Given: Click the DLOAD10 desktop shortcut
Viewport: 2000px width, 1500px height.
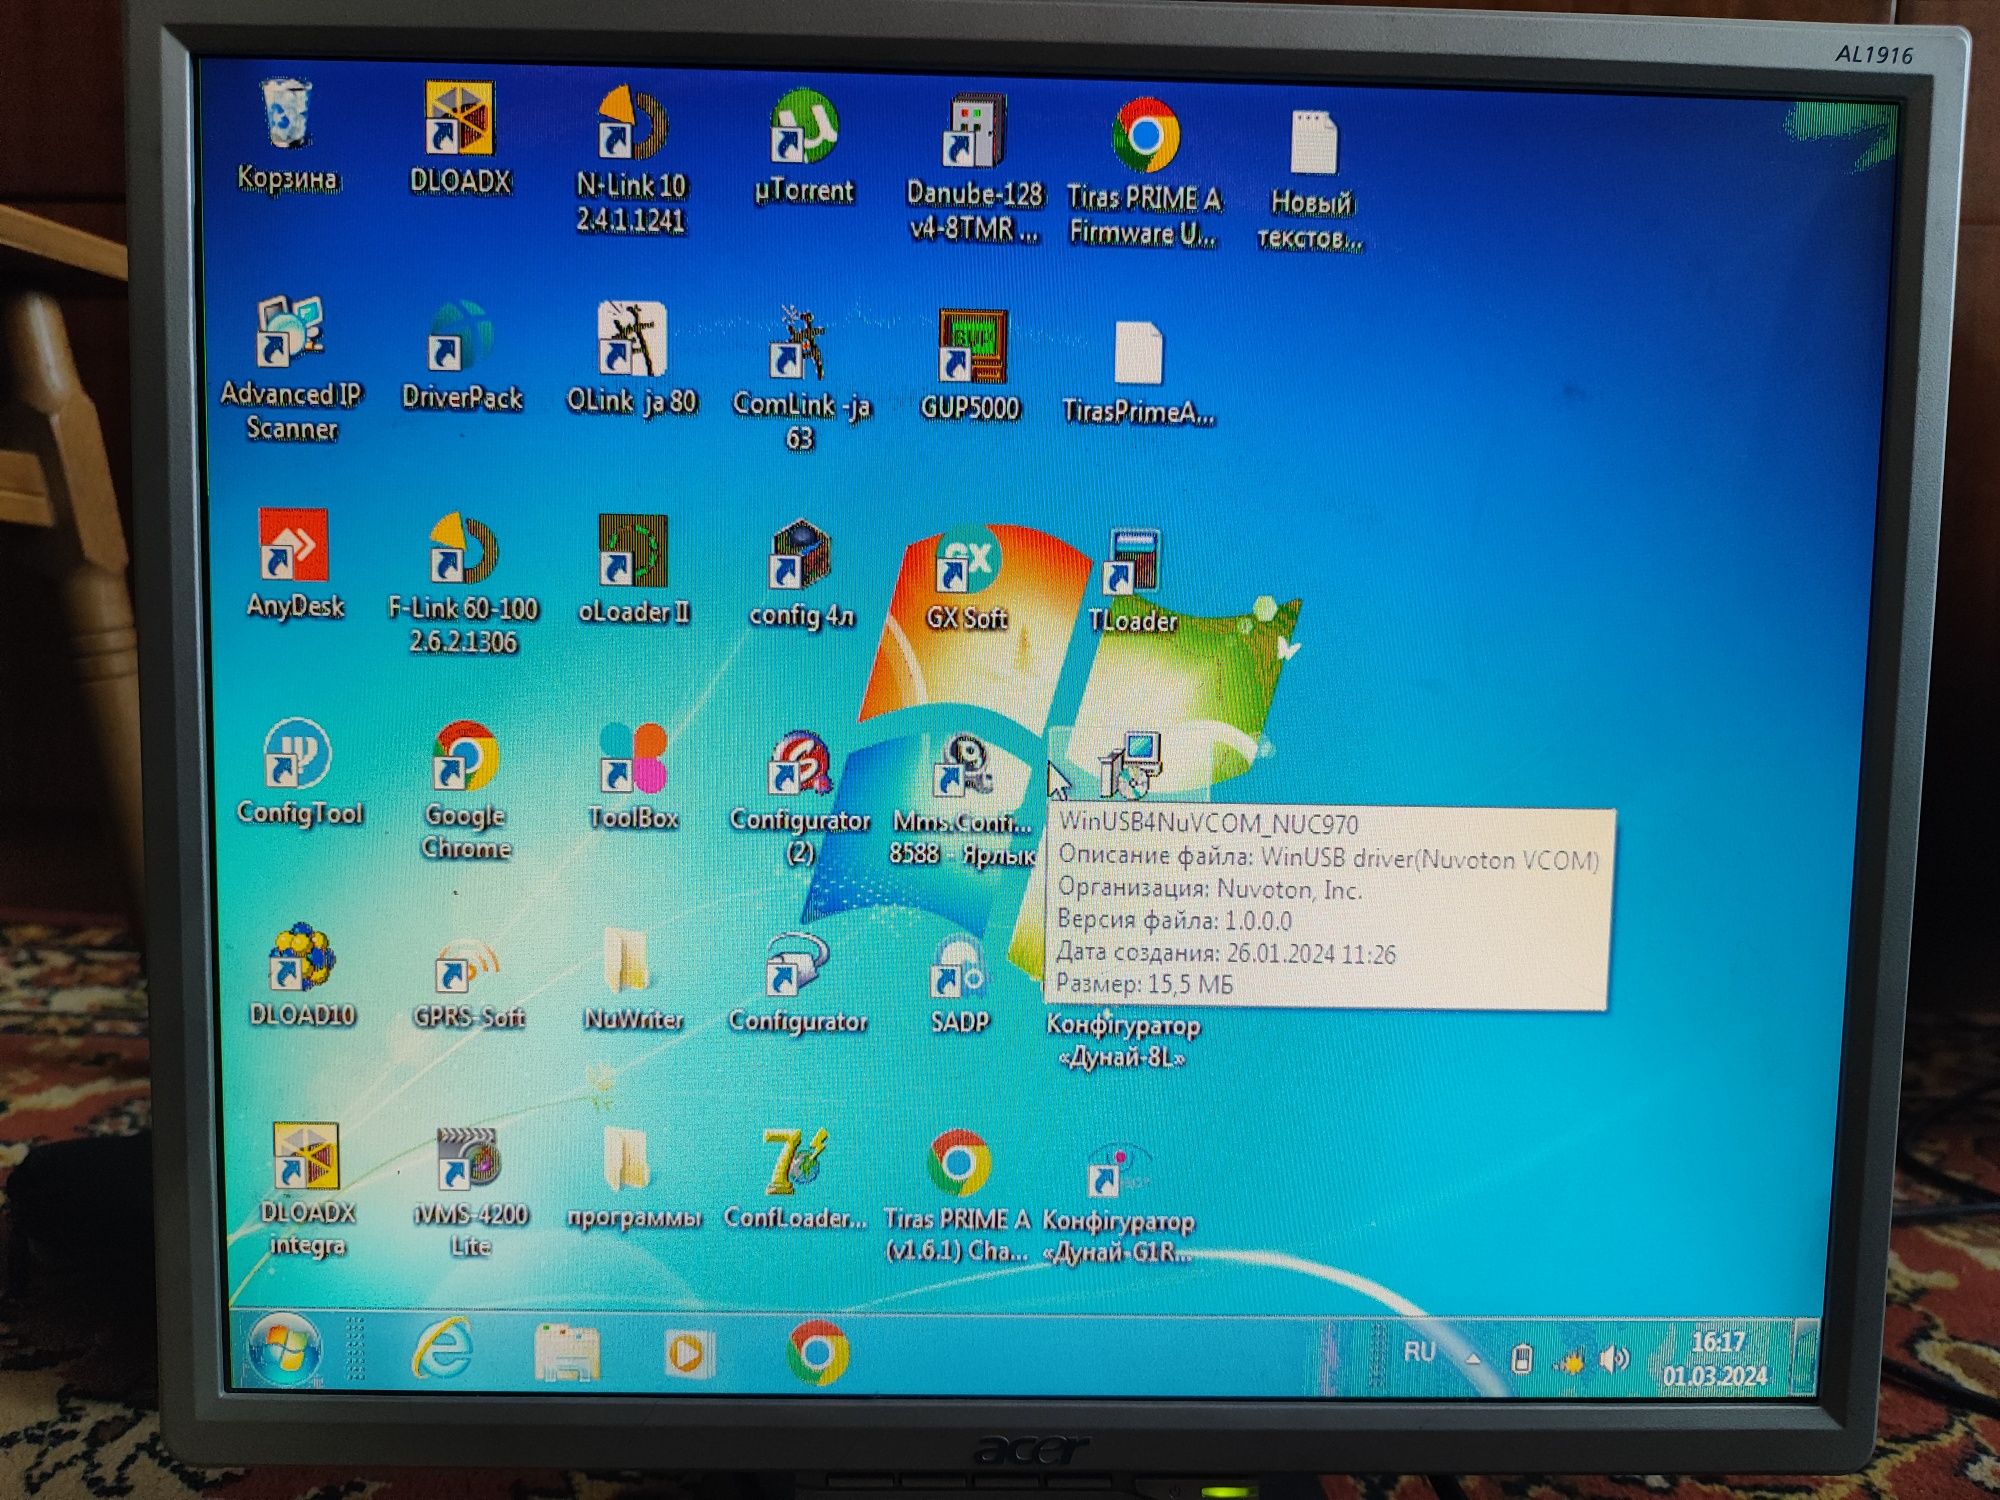Looking at the screenshot, I should (x=302, y=976).
